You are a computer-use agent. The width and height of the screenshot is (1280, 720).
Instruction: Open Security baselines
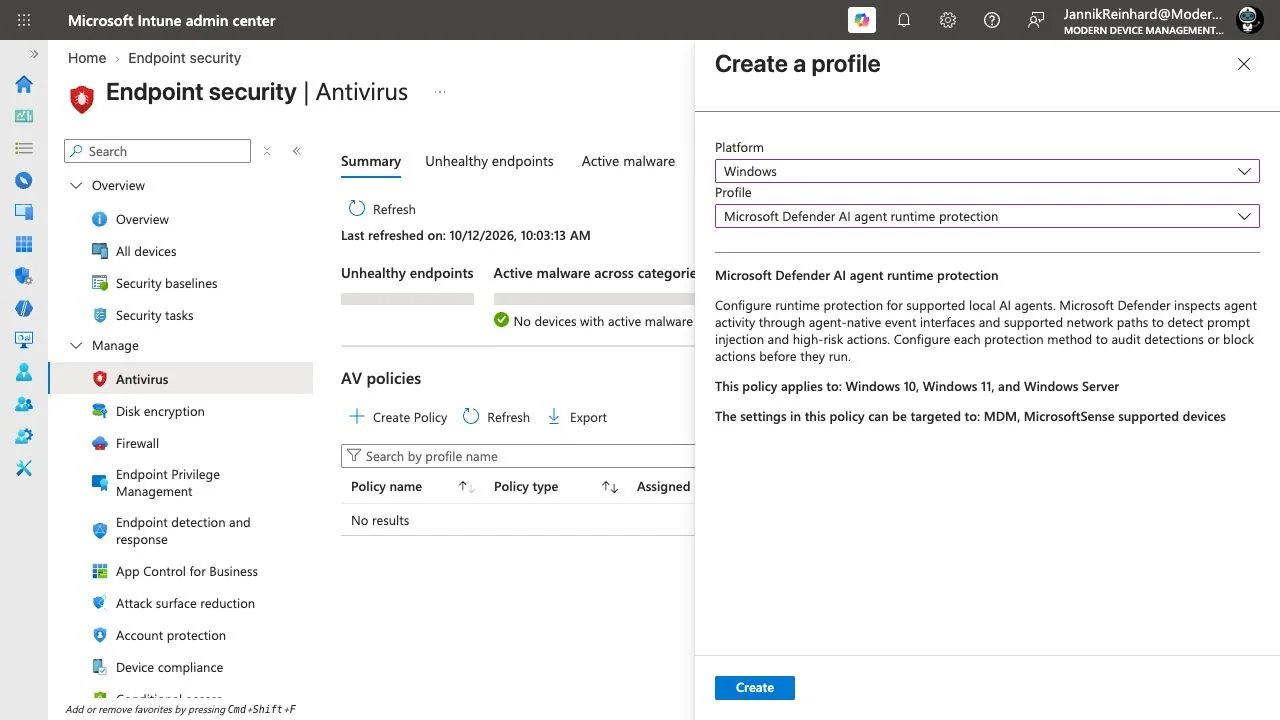pos(166,283)
